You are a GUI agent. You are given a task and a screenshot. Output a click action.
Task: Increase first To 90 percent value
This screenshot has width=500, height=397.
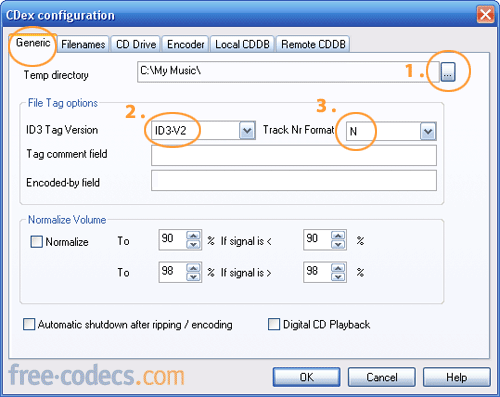[x=193, y=235]
